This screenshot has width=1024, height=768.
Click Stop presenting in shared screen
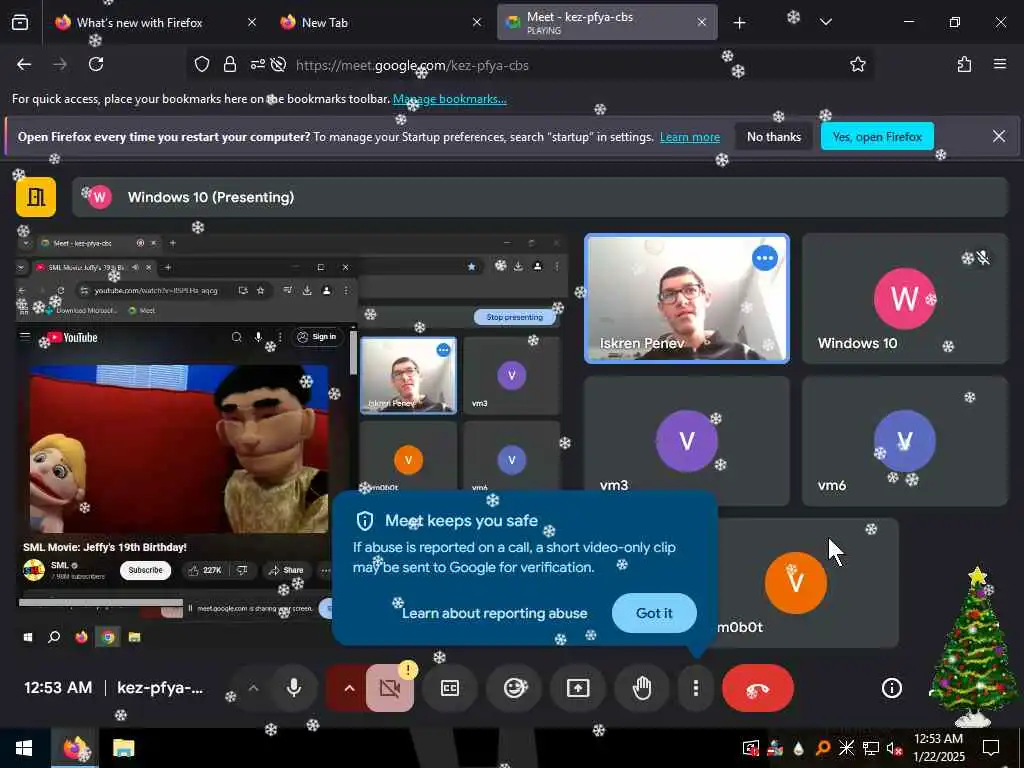click(x=515, y=317)
